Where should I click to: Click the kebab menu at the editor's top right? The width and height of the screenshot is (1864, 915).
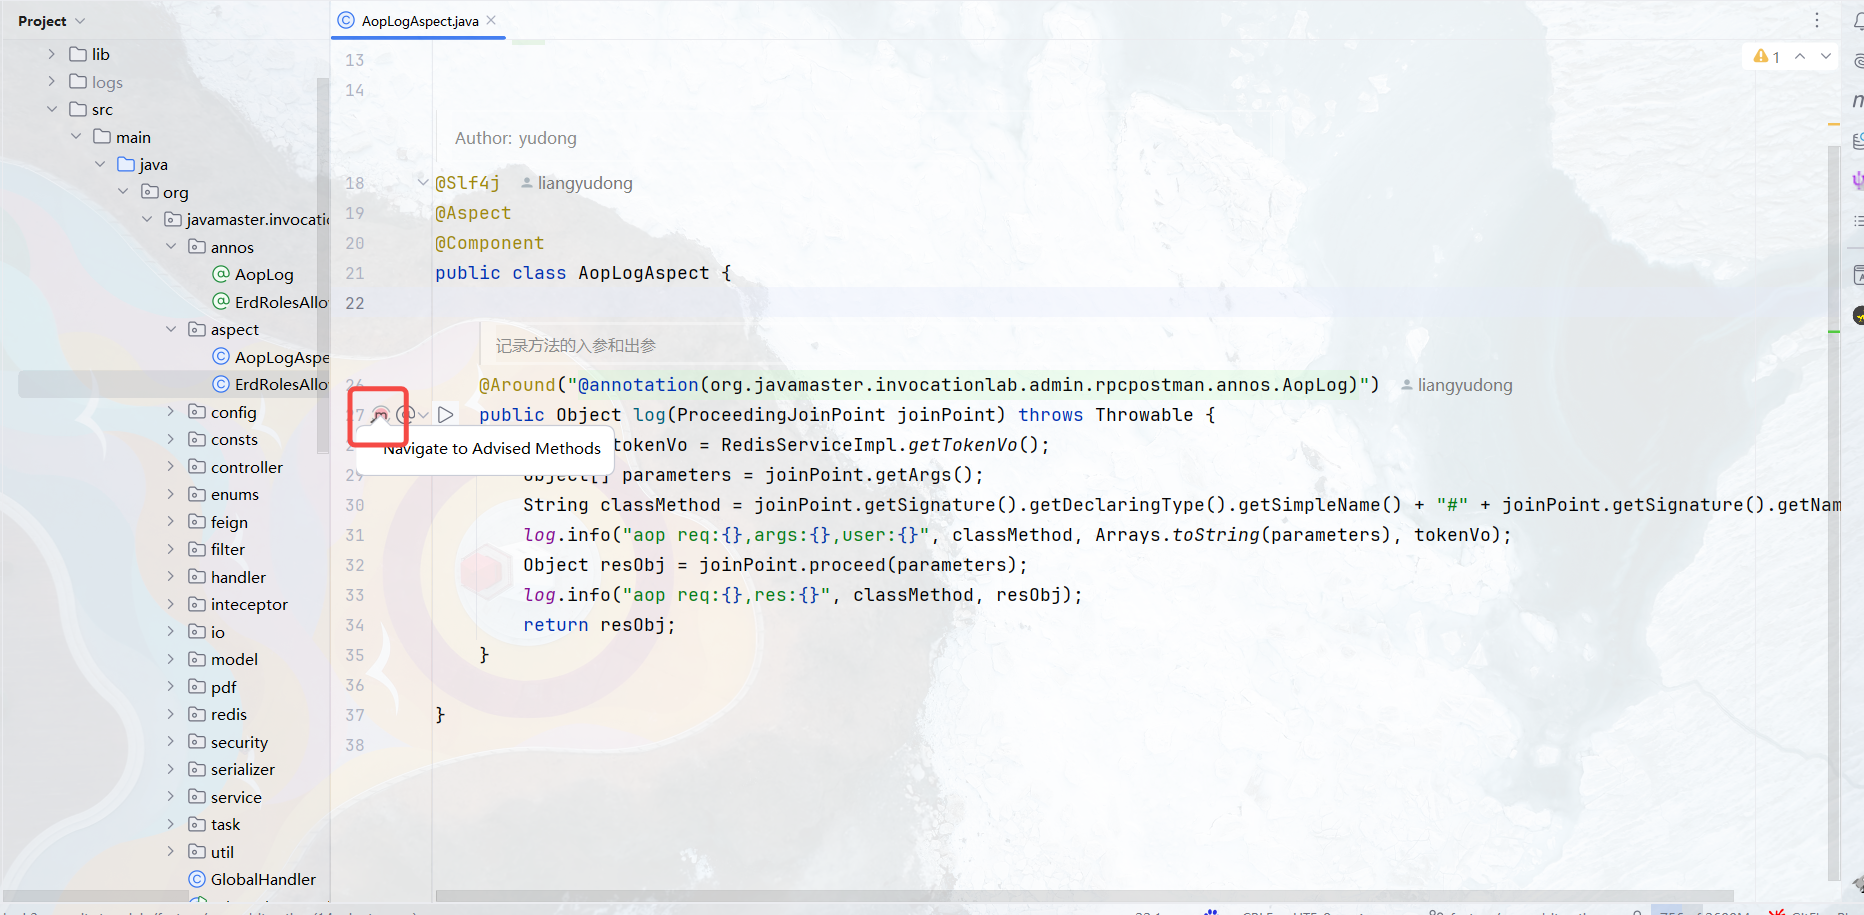[x=1818, y=20]
